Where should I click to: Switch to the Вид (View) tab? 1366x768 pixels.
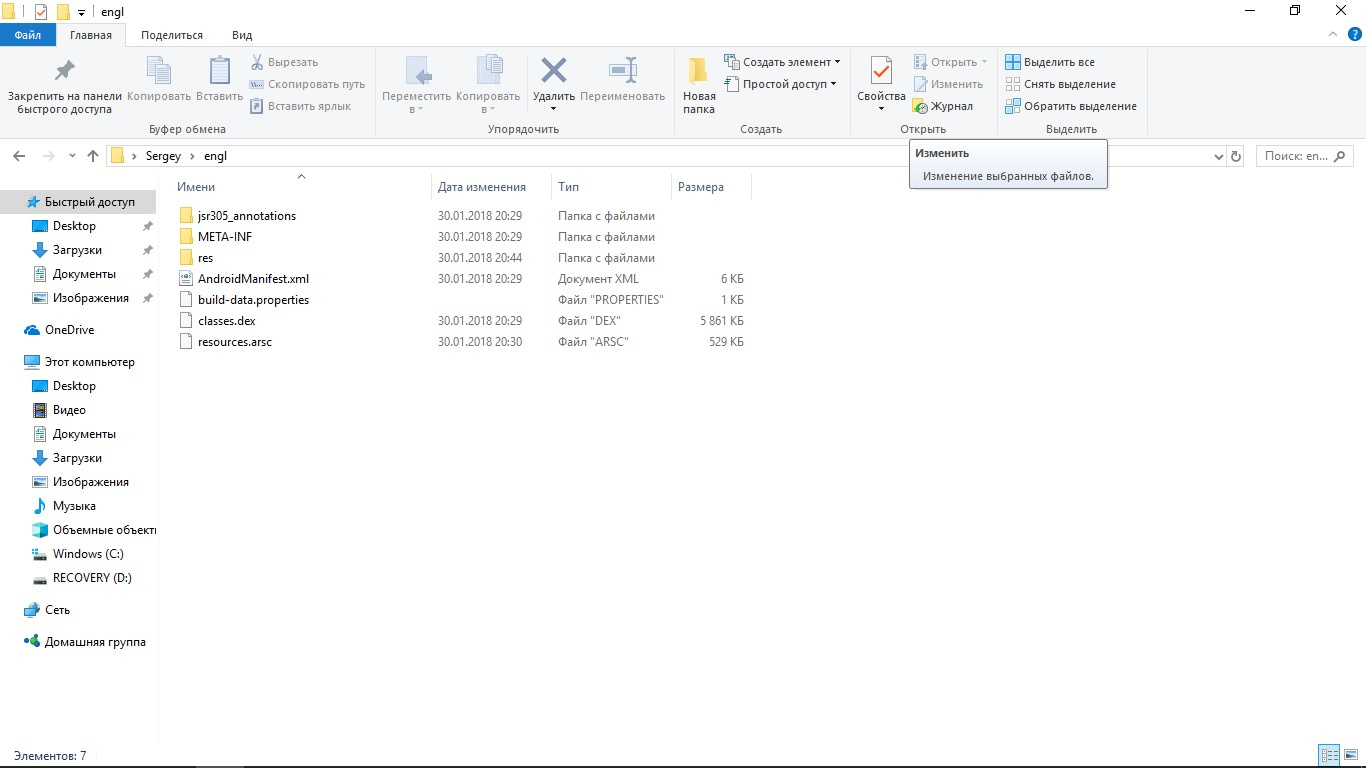pyautogui.click(x=242, y=35)
